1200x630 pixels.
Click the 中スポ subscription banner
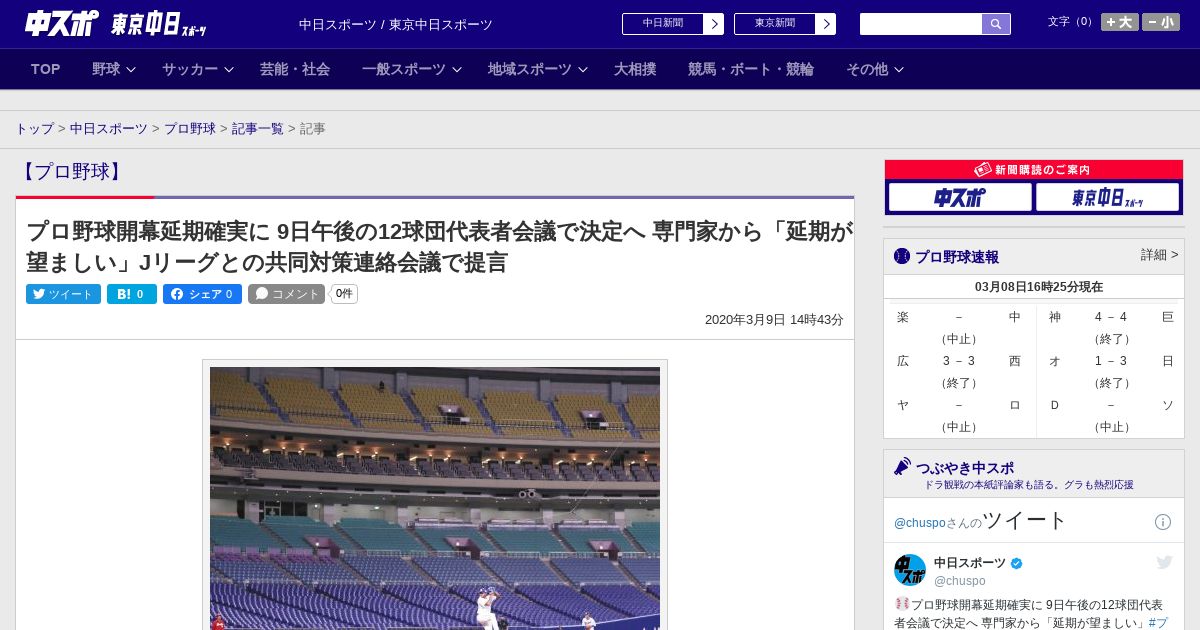pyautogui.click(x=960, y=197)
